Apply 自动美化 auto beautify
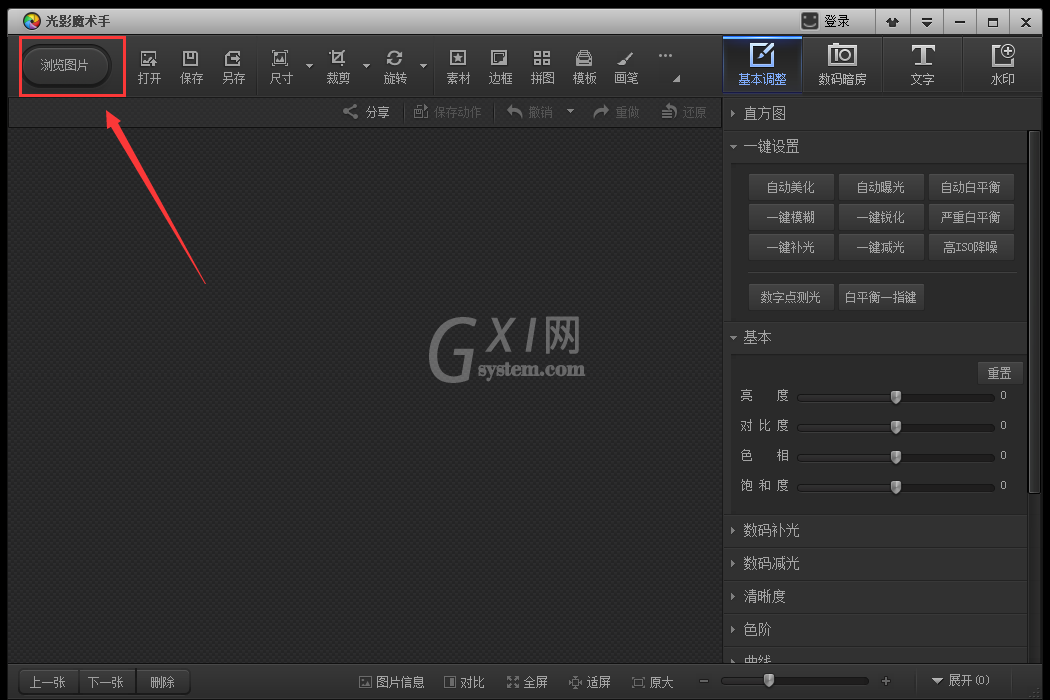This screenshot has width=1050, height=700. point(791,187)
